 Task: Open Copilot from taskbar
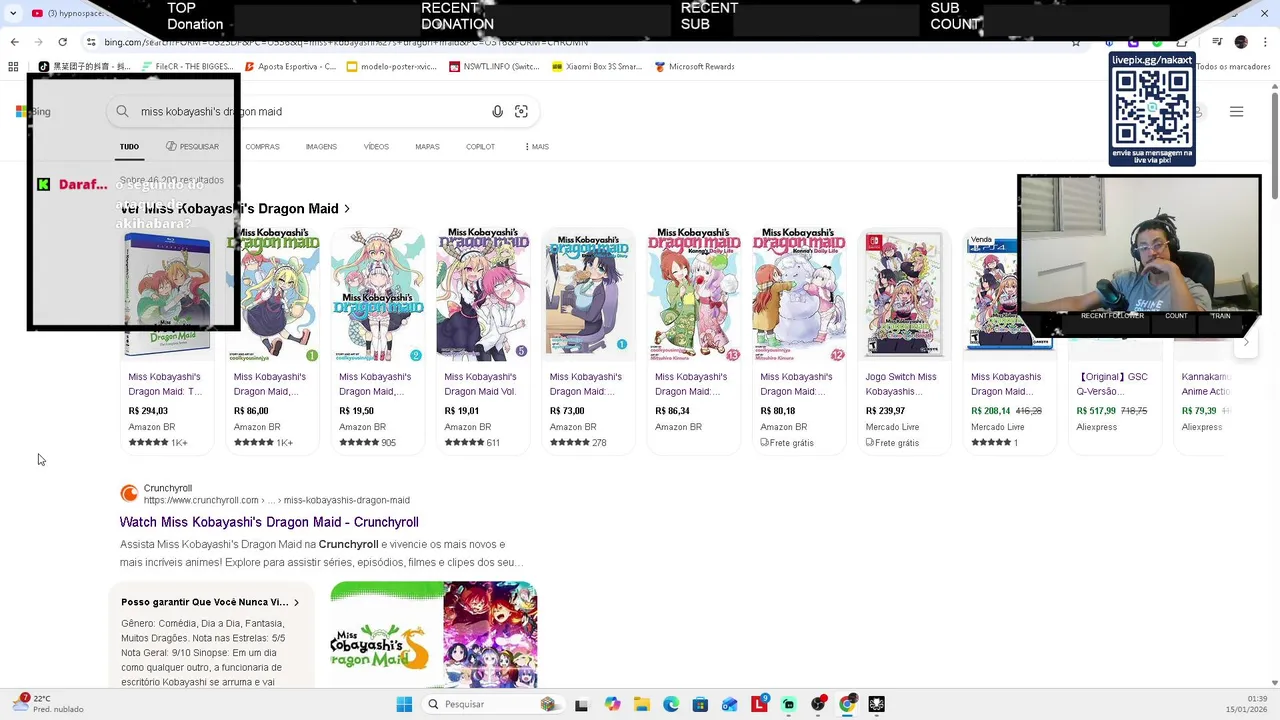pos(612,704)
